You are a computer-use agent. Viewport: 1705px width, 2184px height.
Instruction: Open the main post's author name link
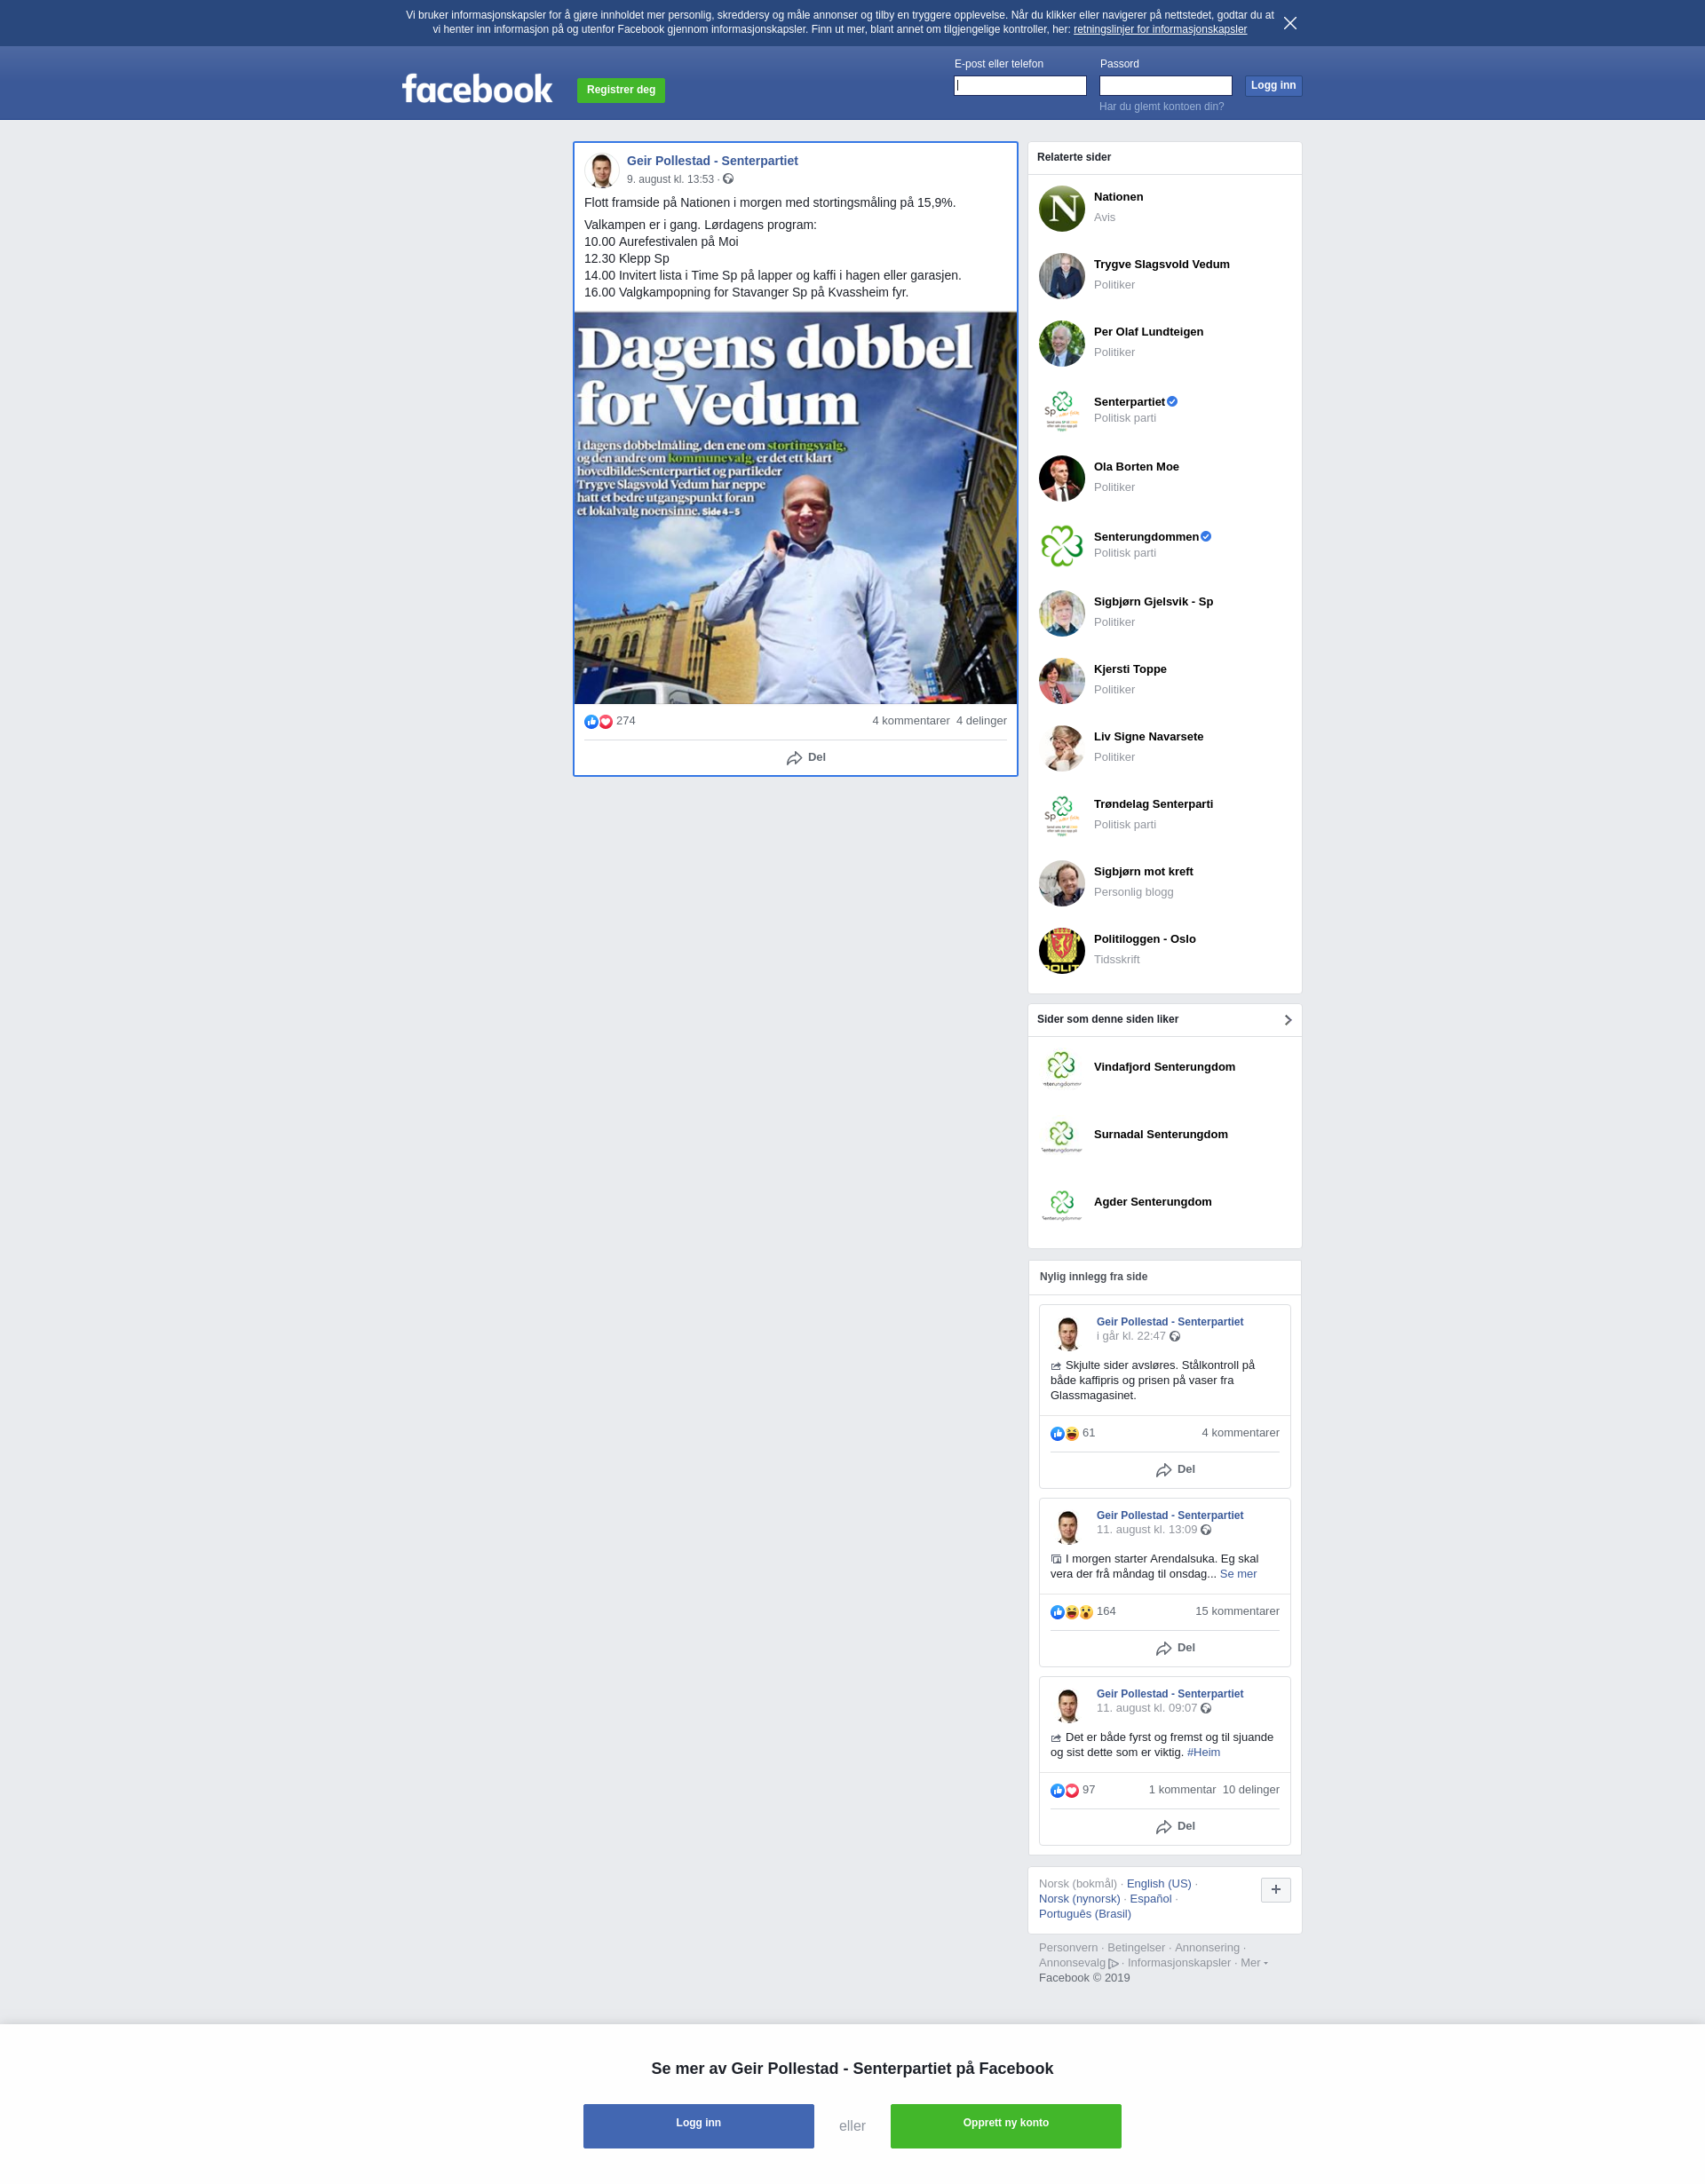click(712, 161)
